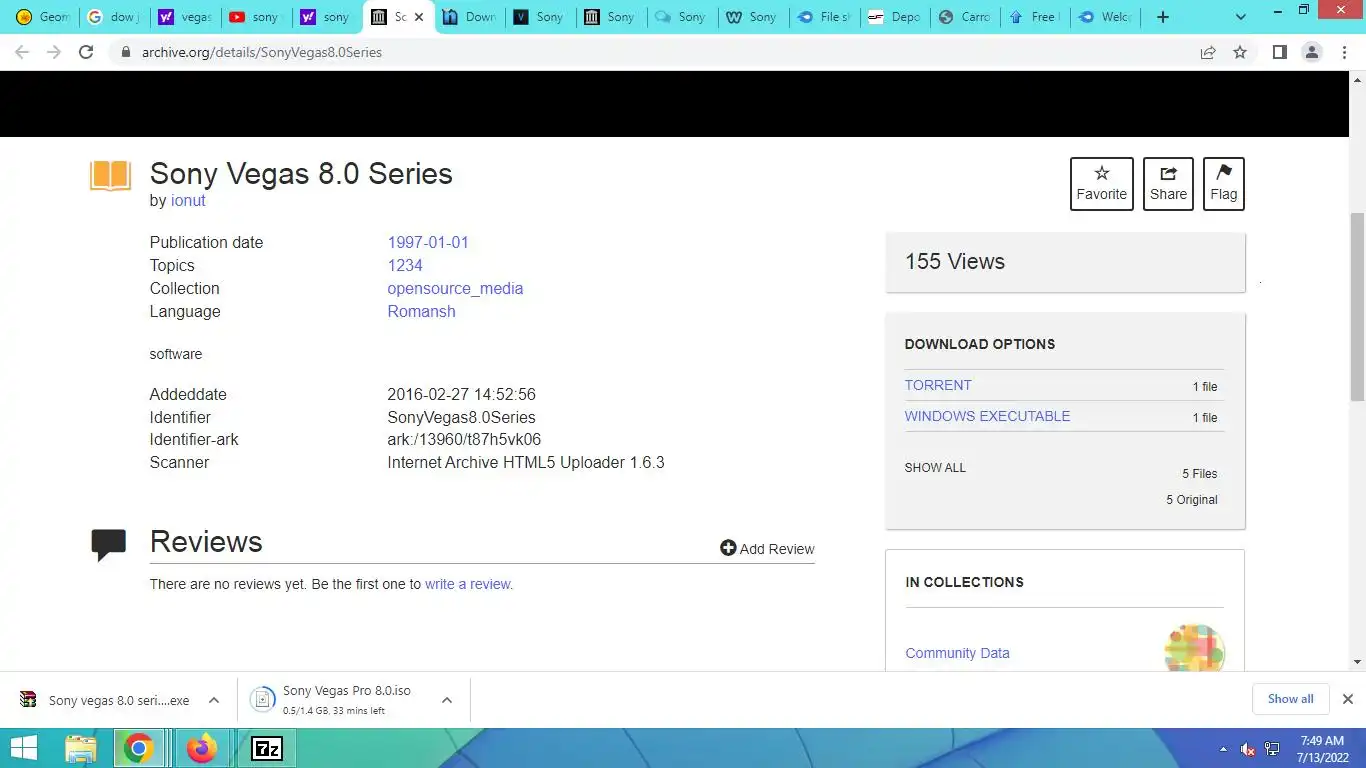Viewport: 1366px width, 768px height.
Task: Reload the archive.org page
Action: (86, 52)
